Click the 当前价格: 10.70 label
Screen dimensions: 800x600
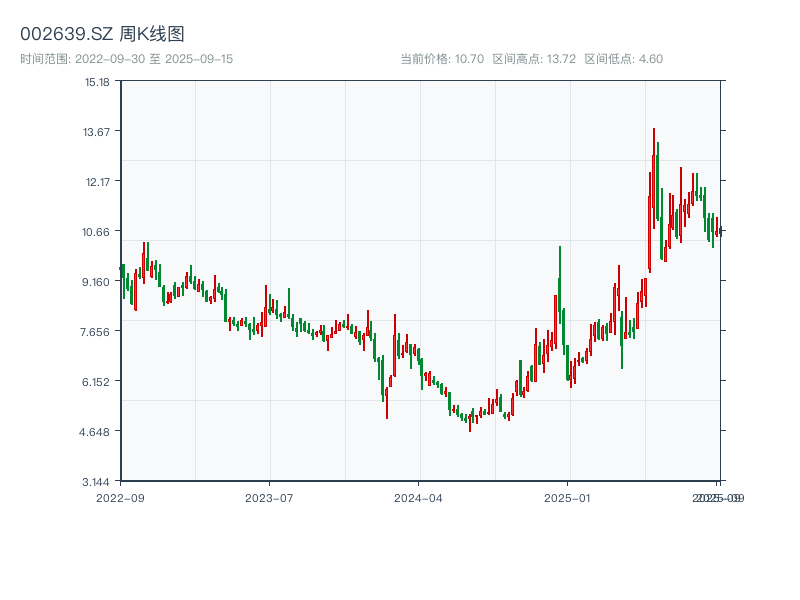[442, 59]
